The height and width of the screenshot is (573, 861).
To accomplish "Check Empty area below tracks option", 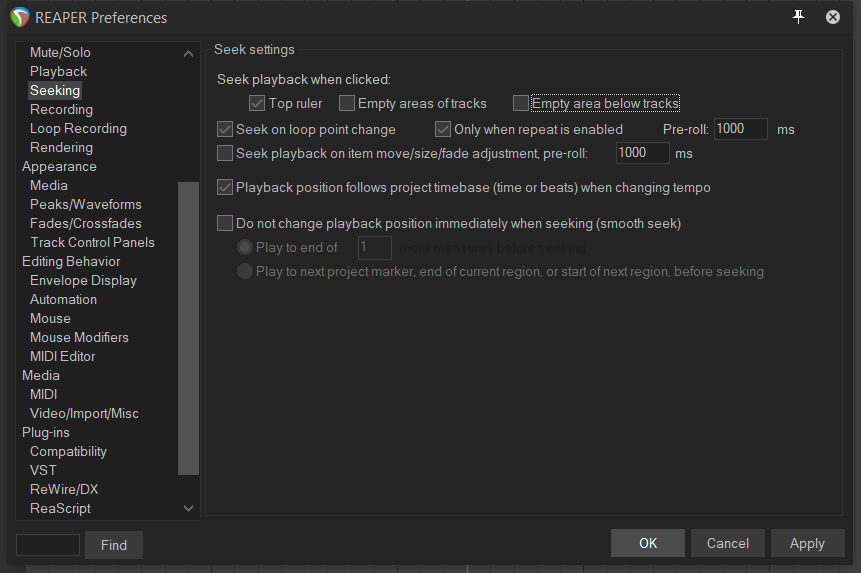I will (521, 103).
